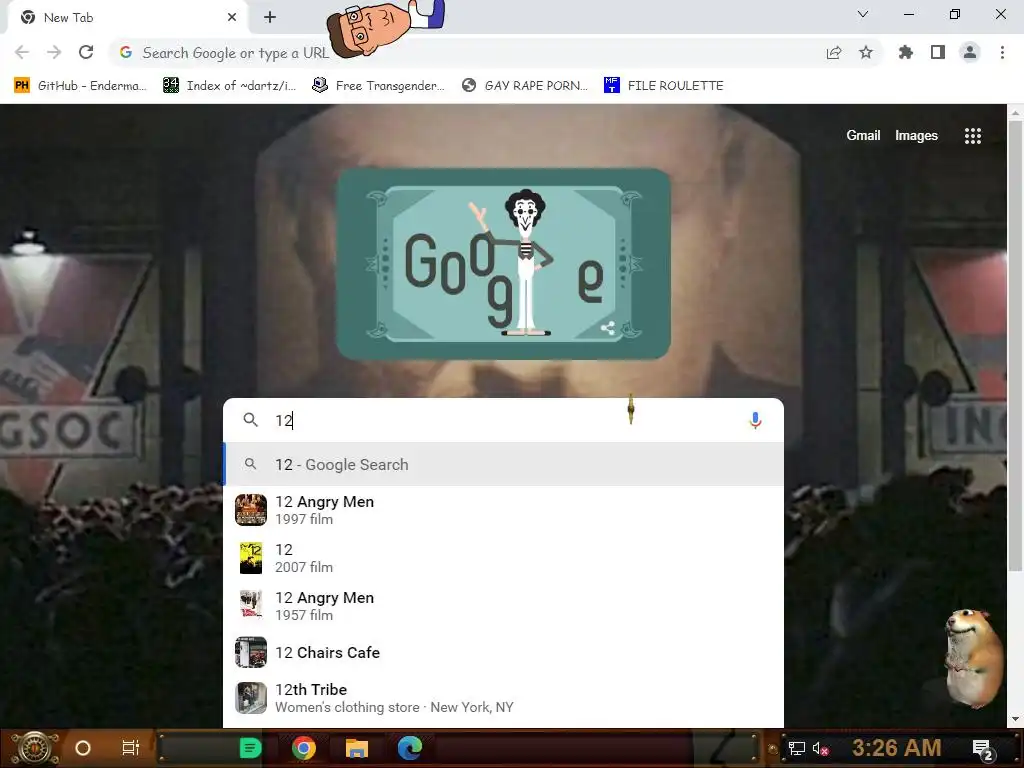This screenshot has height=768, width=1024.
Task: Click the taskbar Cortana circle icon
Action: (83, 748)
